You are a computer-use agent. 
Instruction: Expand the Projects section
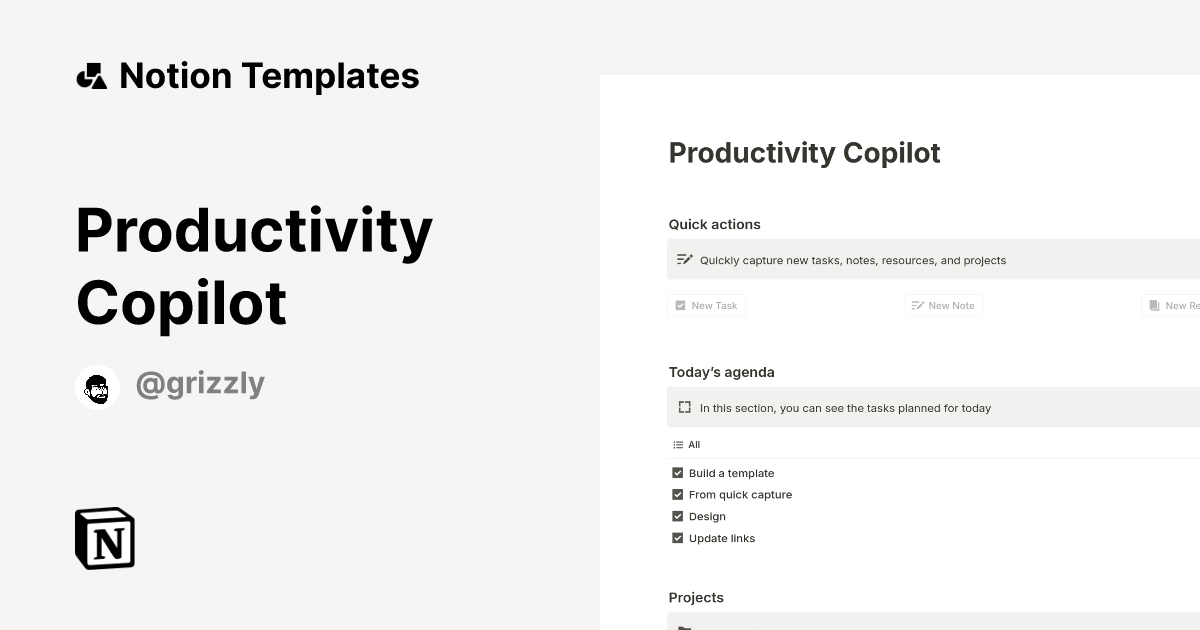click(x=696, y=597)
